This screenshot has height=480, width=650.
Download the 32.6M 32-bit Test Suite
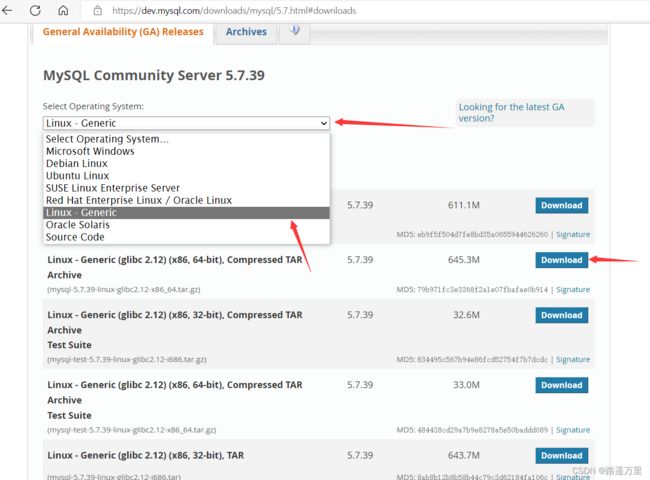(x=561, y=315)
